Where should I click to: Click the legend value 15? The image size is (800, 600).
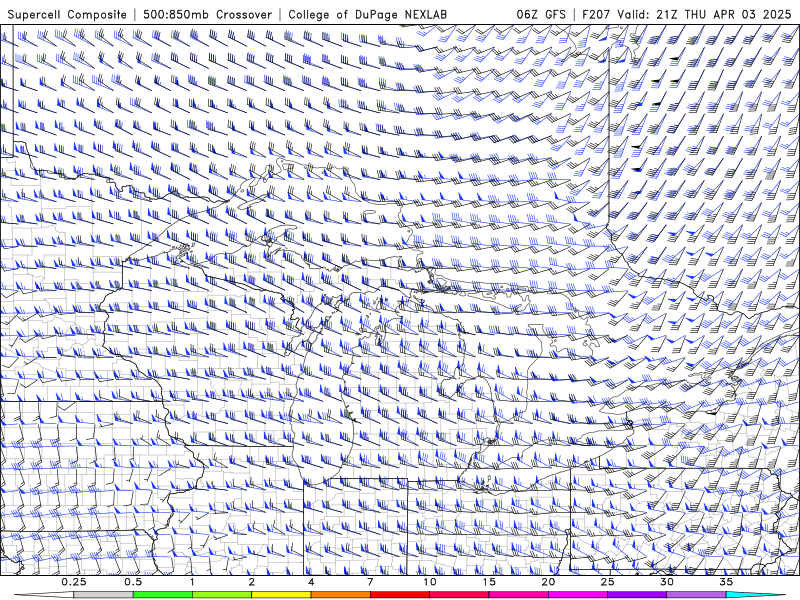coord(489,582)
